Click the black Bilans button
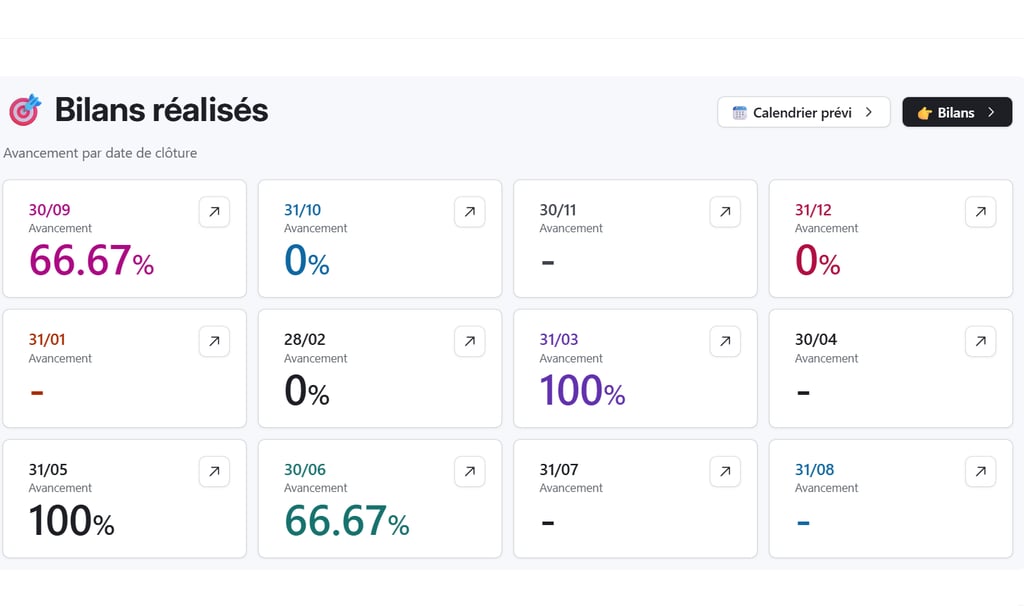Screen dimensions: 1024x606 point(956,112)
